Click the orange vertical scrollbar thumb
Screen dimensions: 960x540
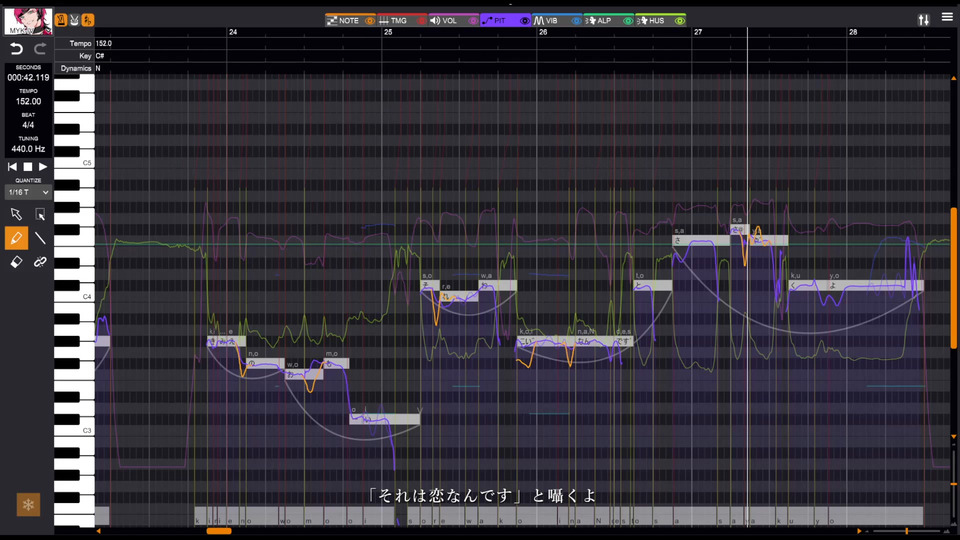(x=953, y=279)
